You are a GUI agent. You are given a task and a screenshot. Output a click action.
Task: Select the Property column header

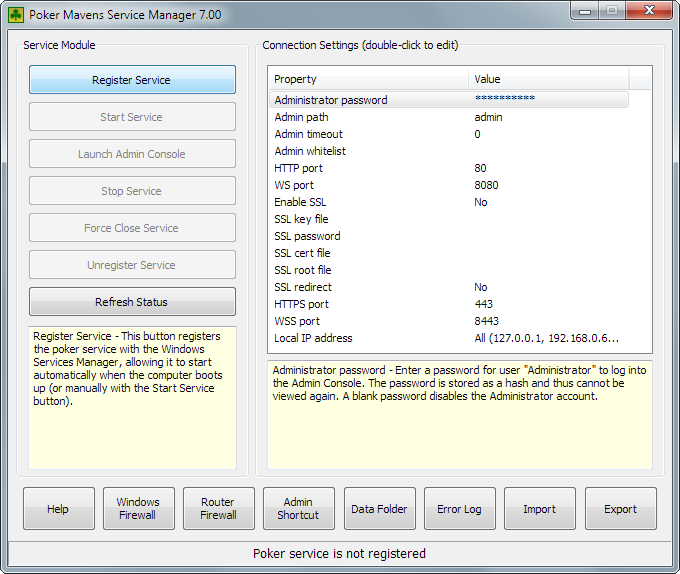[x=369, y=79]
